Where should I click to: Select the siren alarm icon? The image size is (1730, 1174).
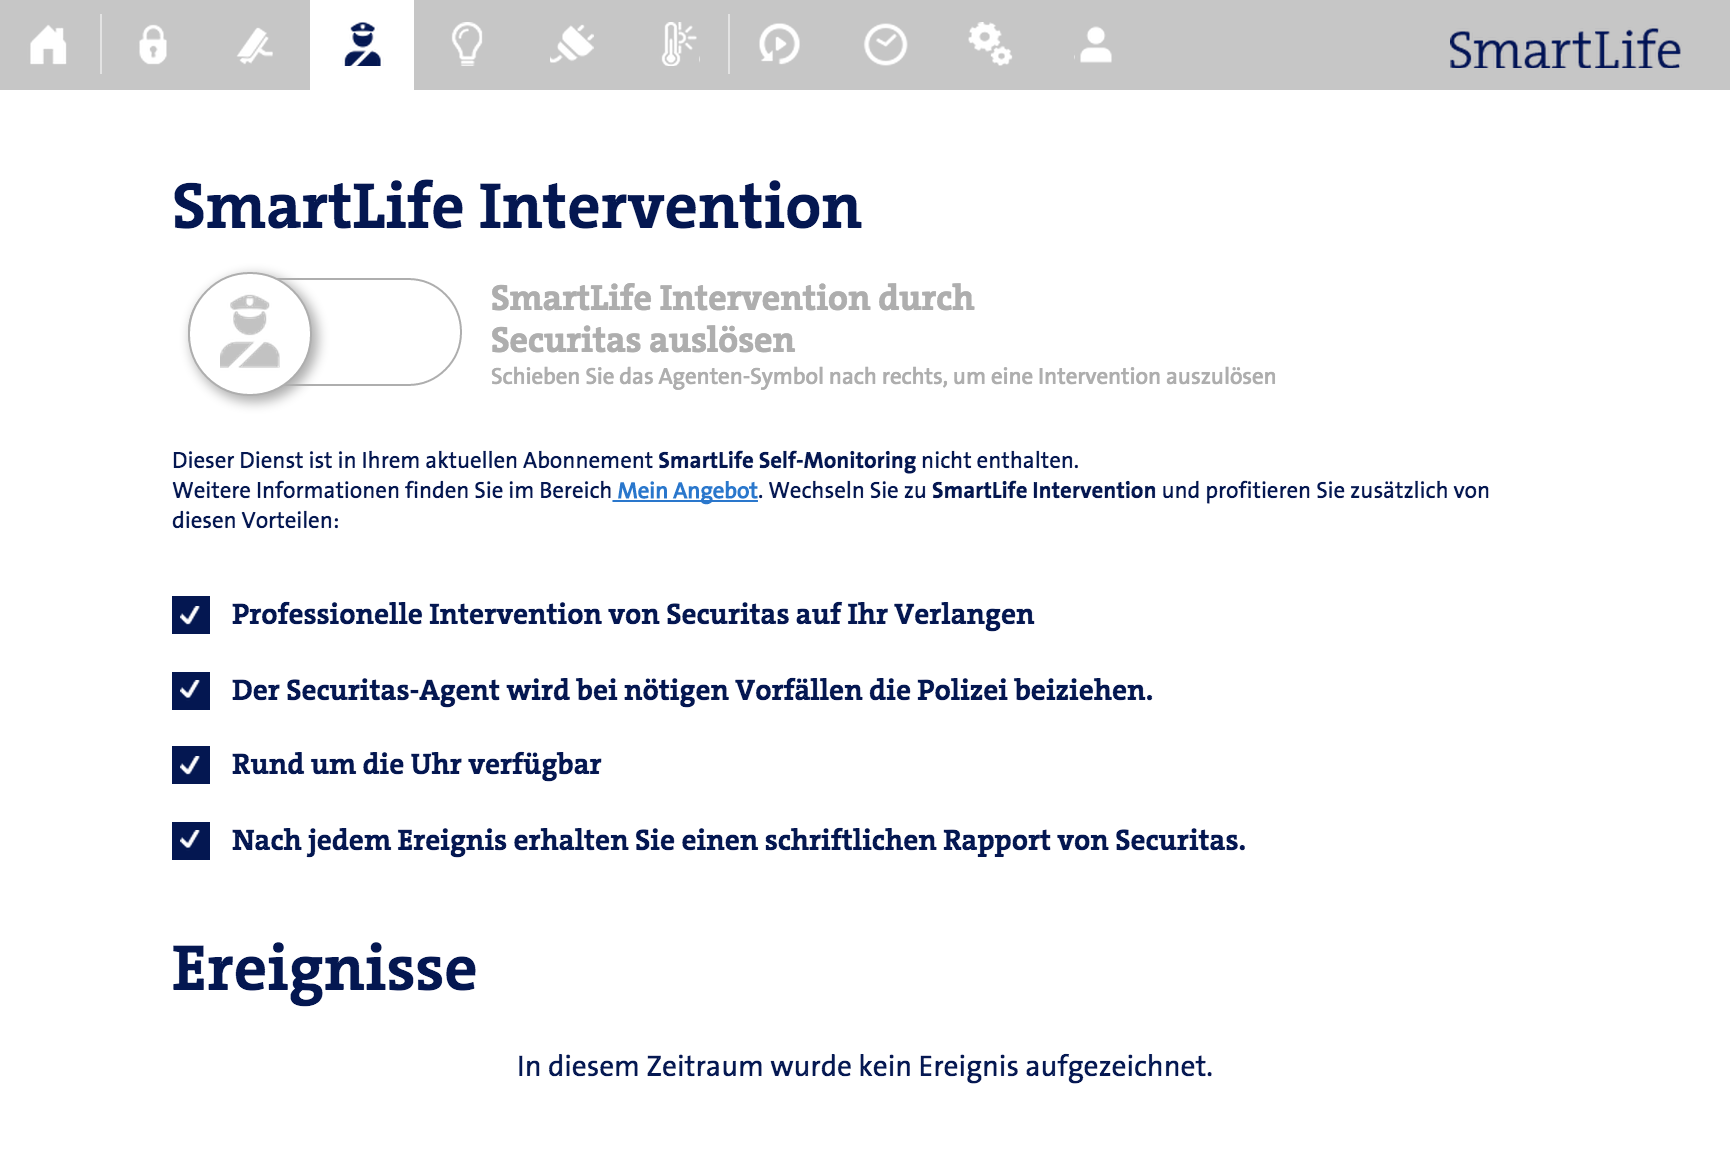click(256, 45)
